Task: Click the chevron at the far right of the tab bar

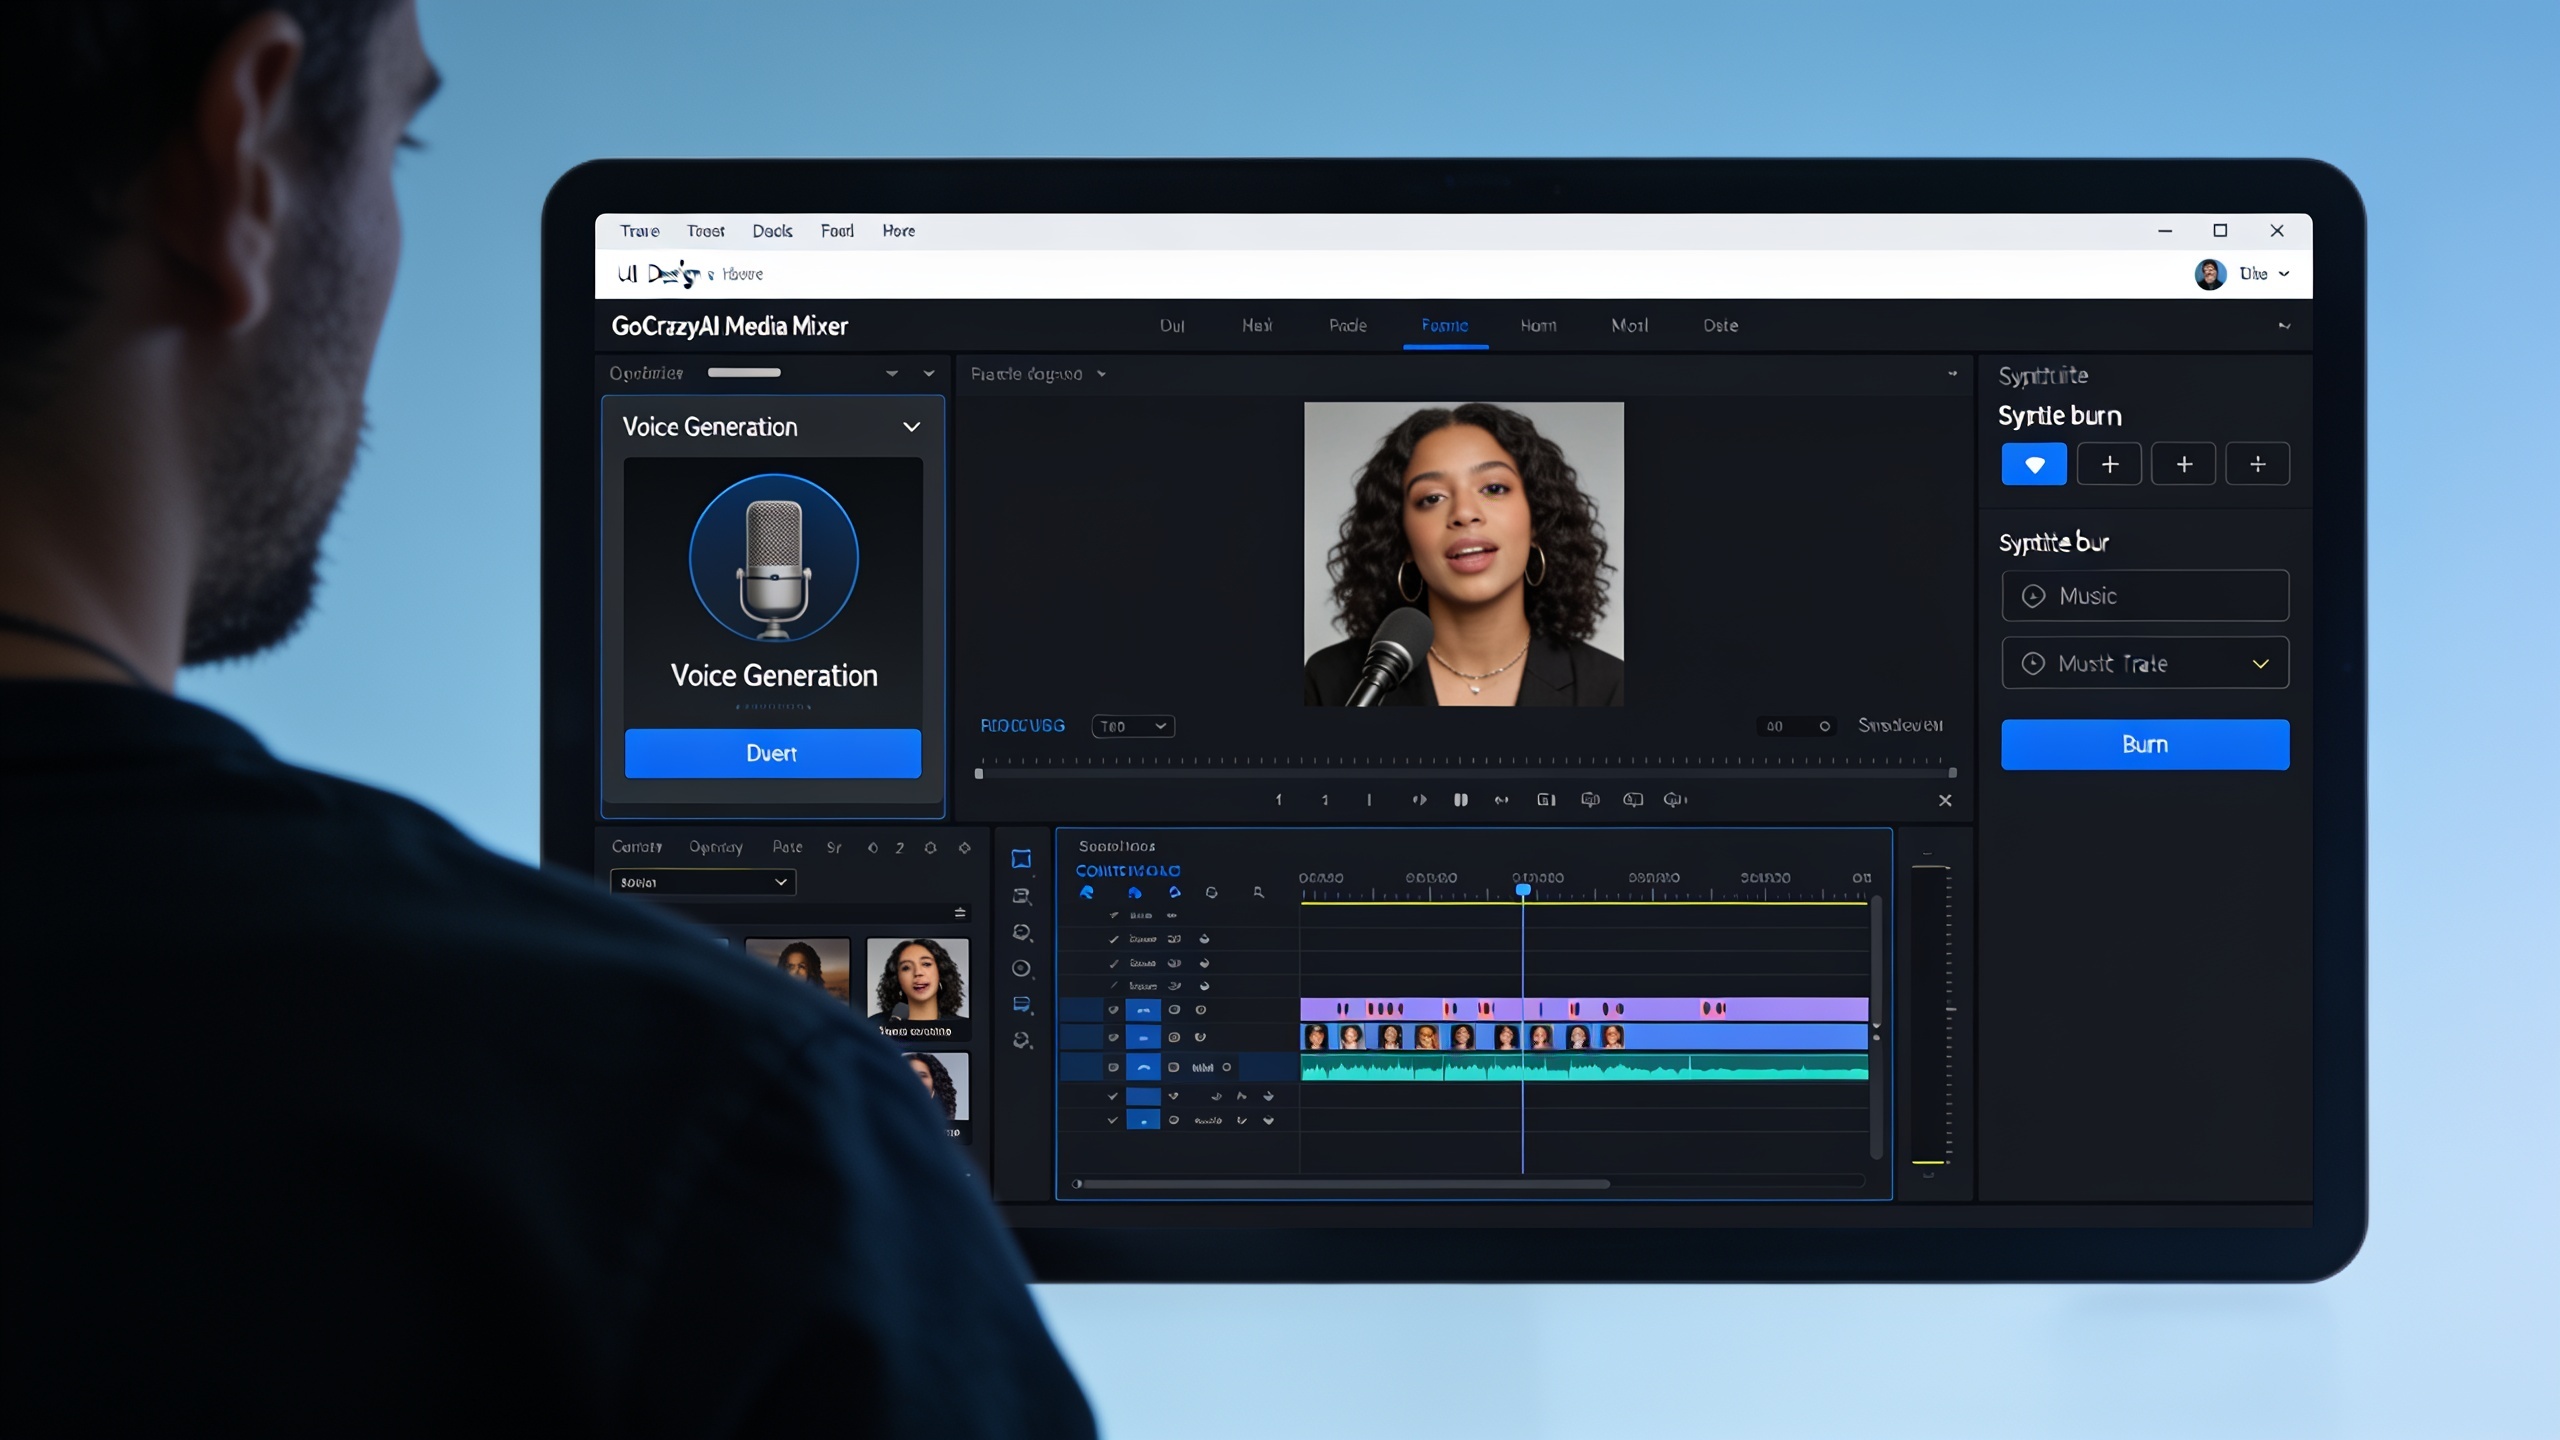Action: click(2284, 326)
